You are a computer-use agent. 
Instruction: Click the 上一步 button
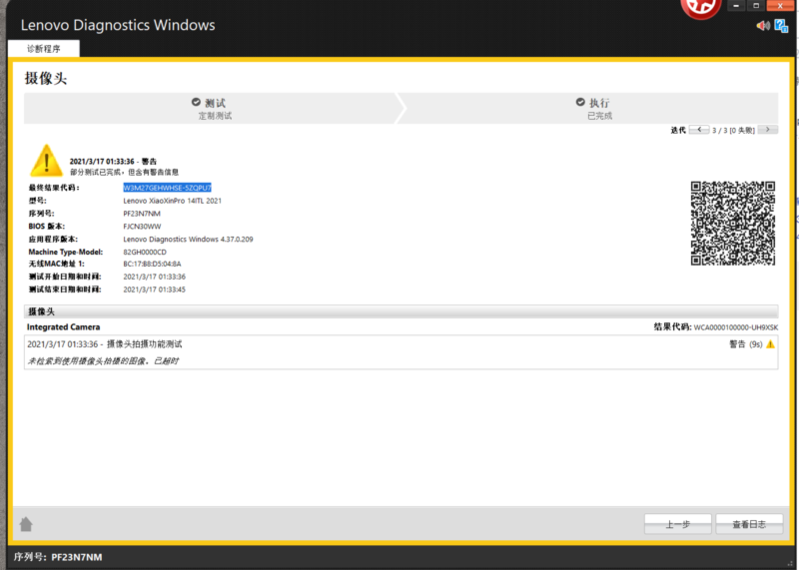(x=678, y=524)
